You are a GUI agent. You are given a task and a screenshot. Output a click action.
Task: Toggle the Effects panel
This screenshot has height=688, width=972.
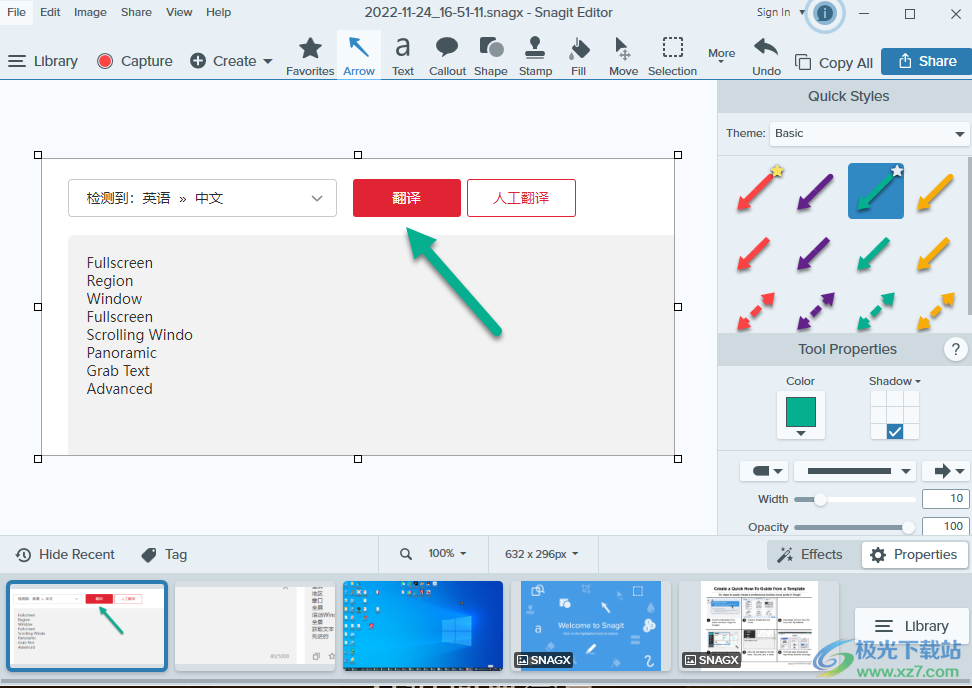(x=810, y=554)
